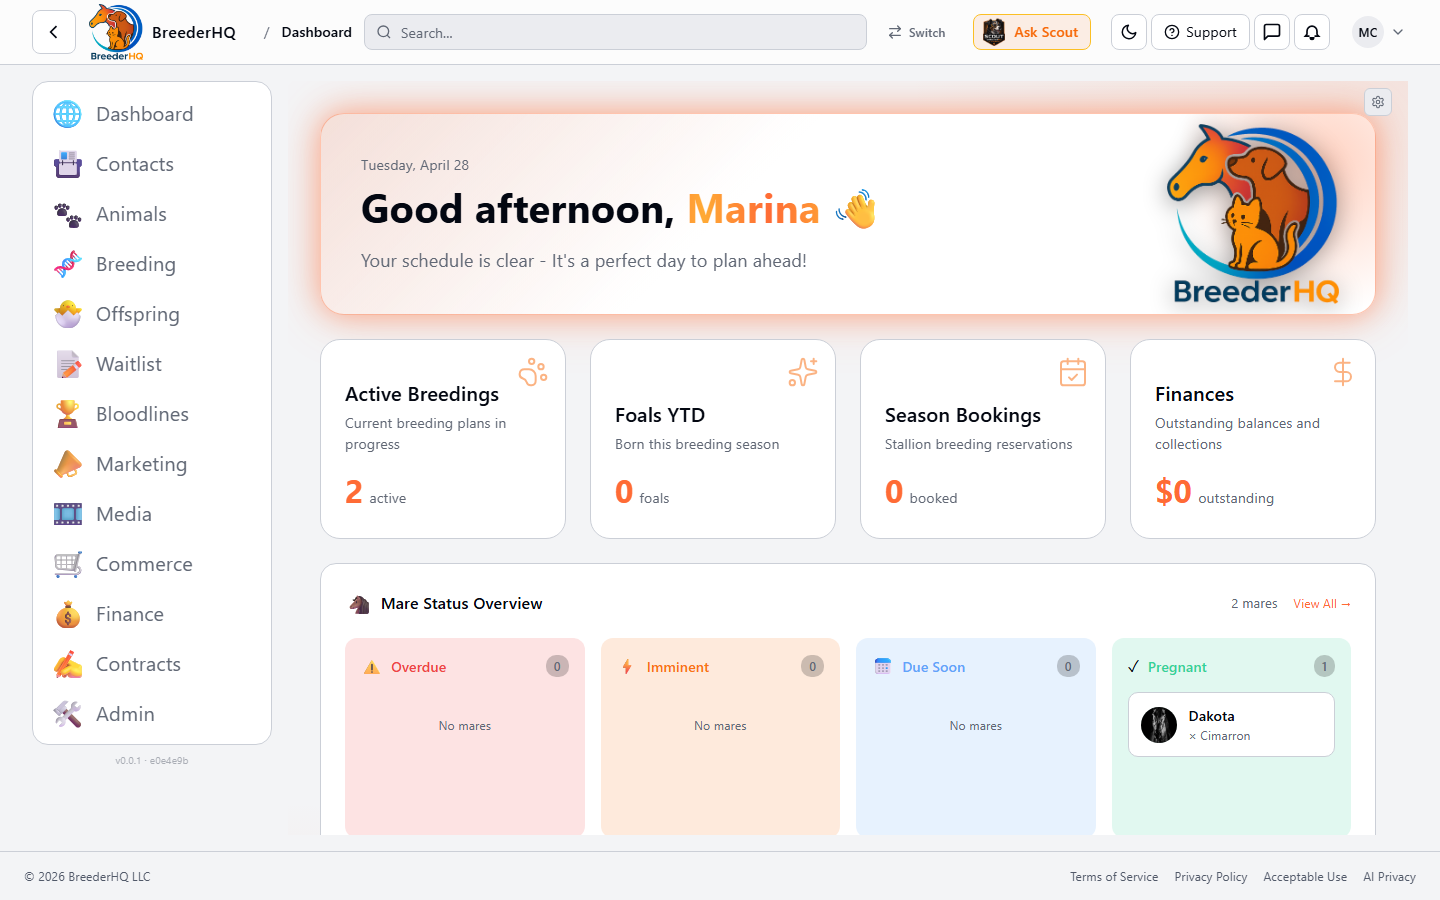Open the notifications bell
This screenshot has height=900, width=1440.
pyautogui.click(x=1312, y=32)
